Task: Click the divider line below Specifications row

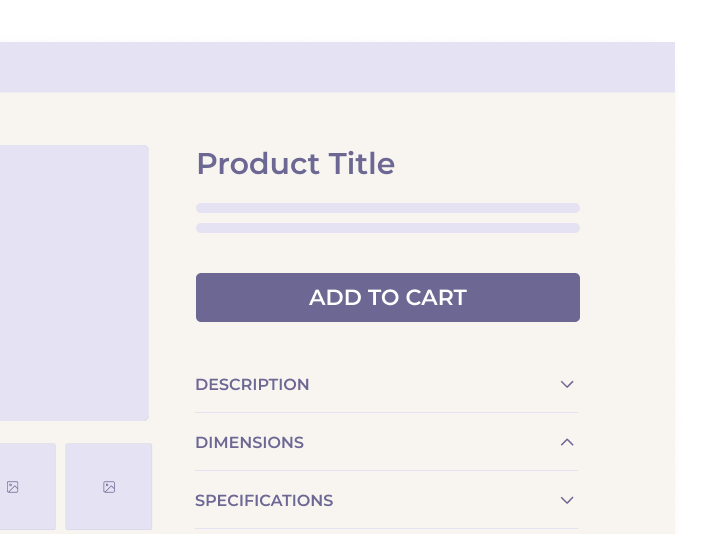Action: [386, 528]
